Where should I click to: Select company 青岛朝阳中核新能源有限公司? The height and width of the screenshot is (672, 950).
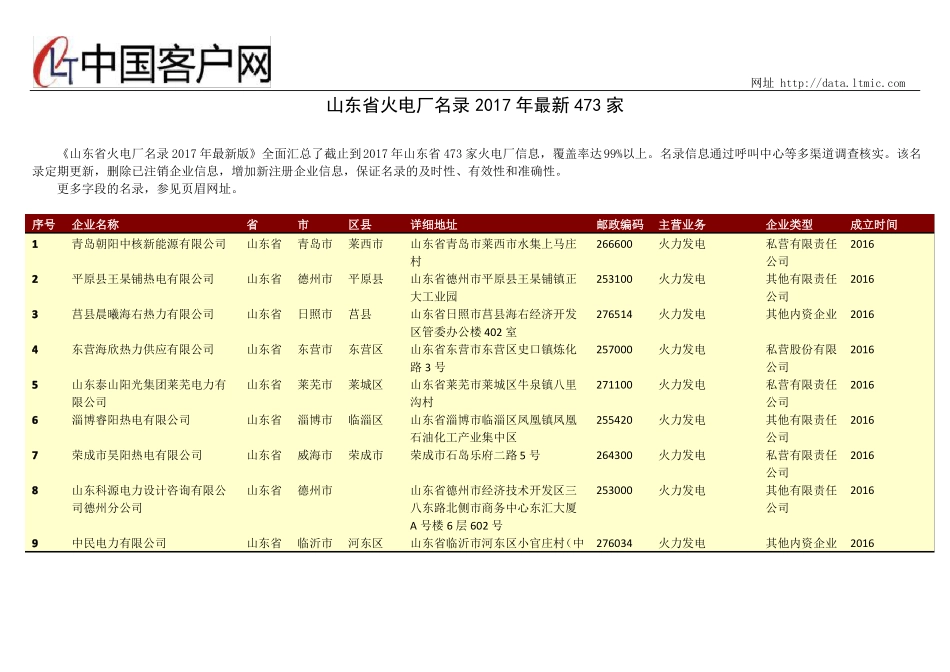[x=149, y=244]
